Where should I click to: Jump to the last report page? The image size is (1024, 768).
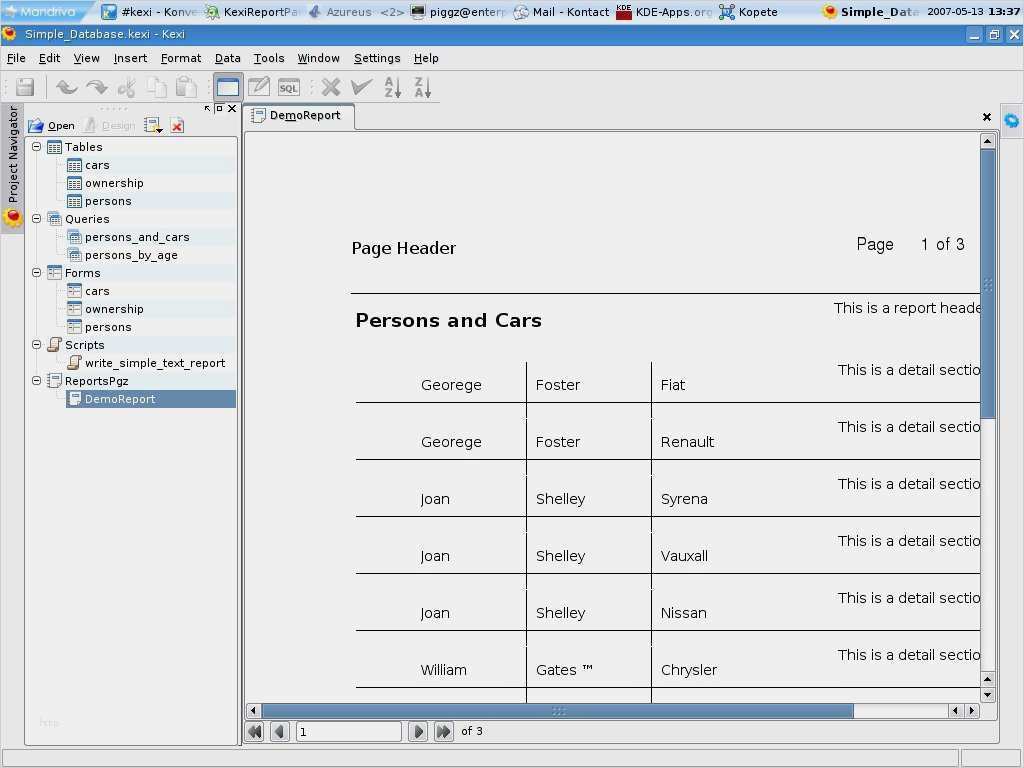(443, 732)
